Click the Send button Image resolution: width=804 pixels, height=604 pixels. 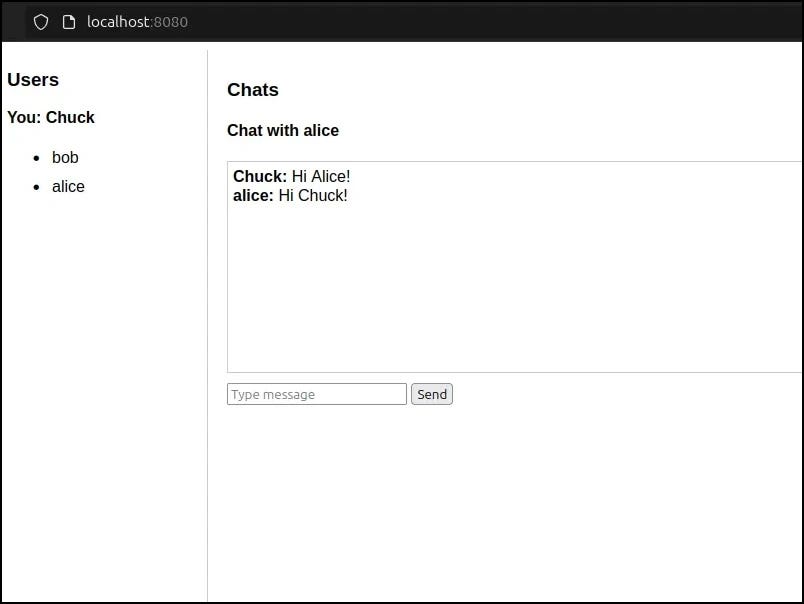(431, 394)
